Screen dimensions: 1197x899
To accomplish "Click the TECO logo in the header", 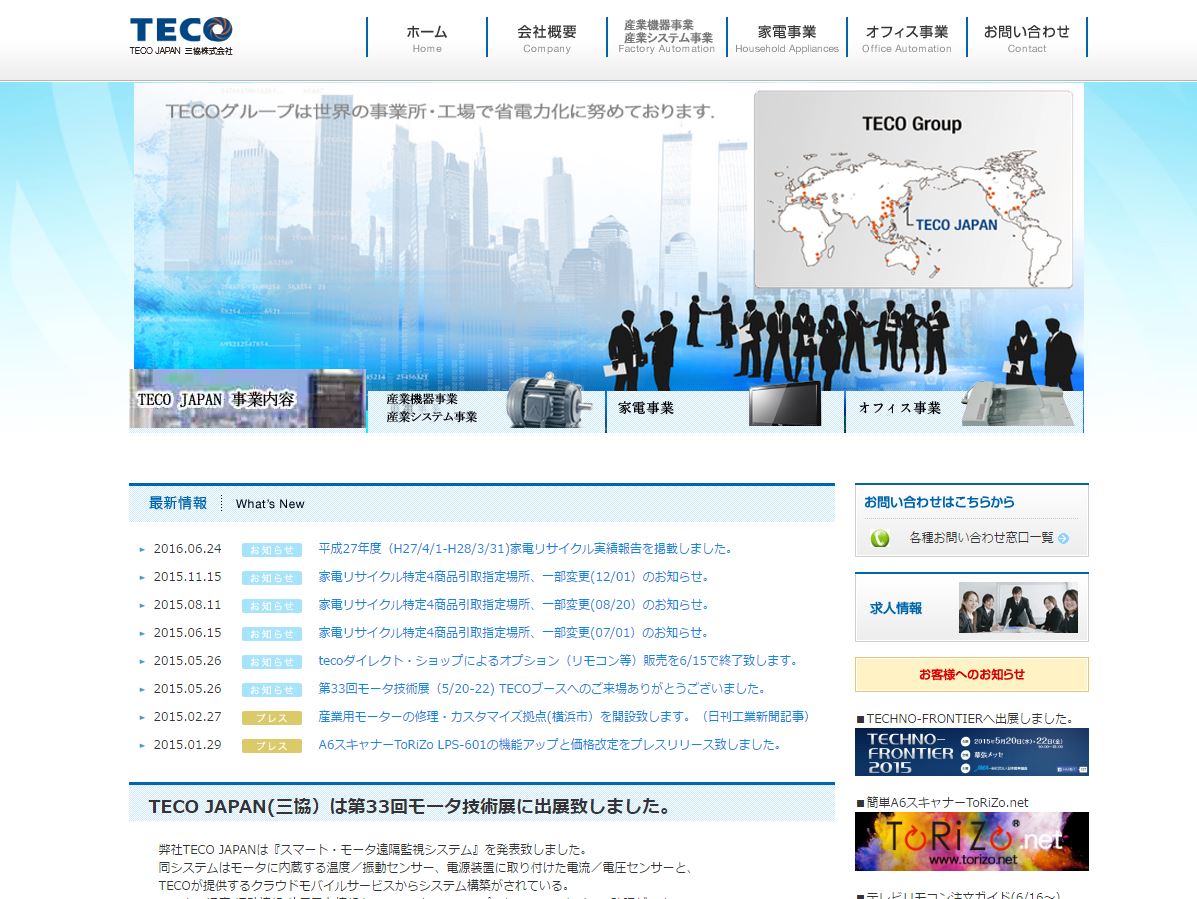I will (x=181, y=37).
